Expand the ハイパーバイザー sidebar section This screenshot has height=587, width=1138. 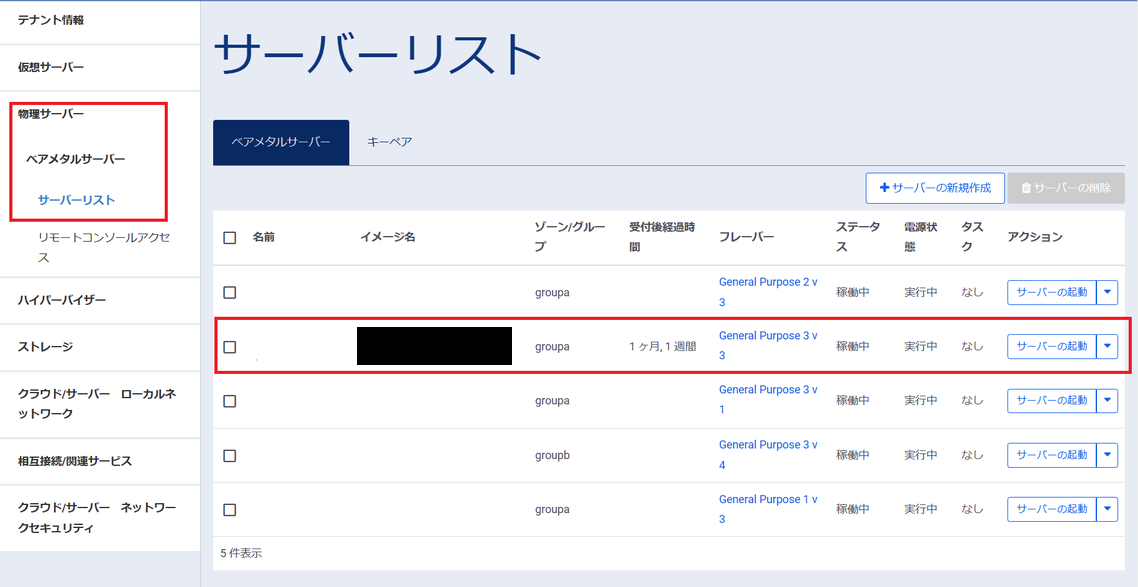click(x=62, y=300)
